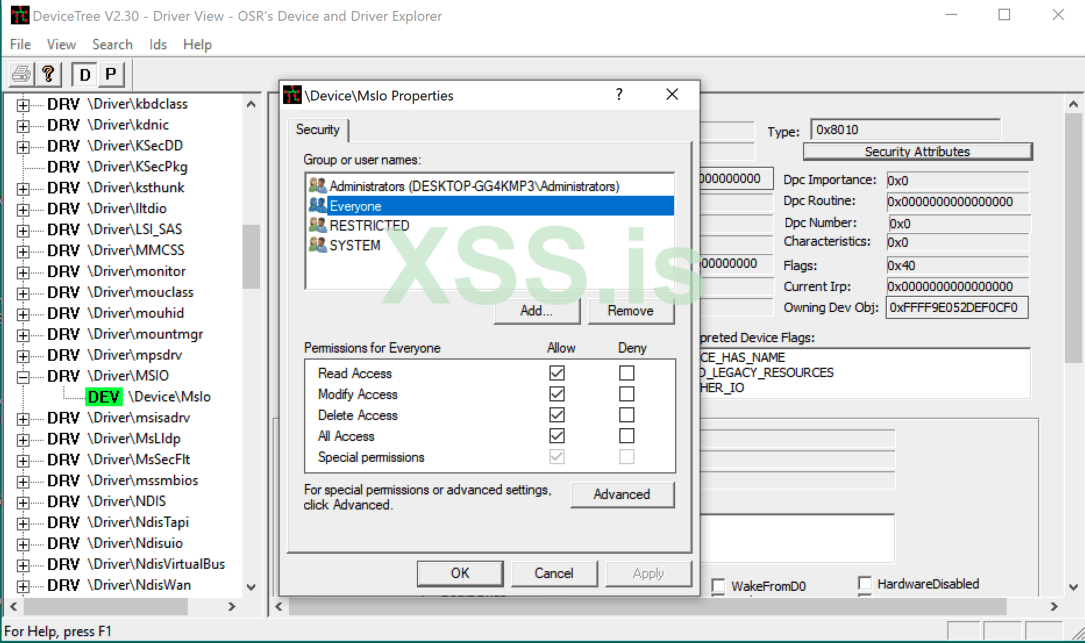Collapse the \Driver\MSIO node

point(23,377)
